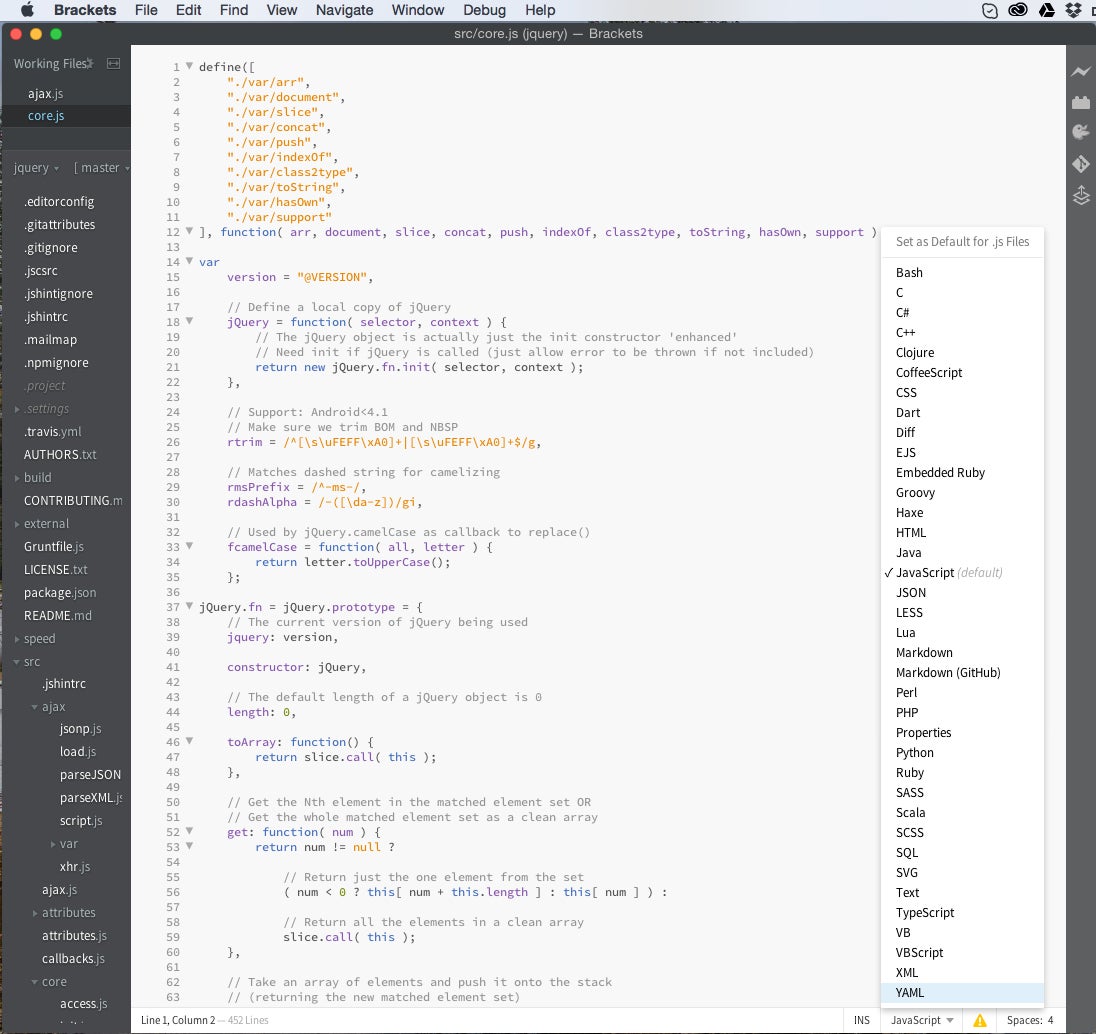The width and height of the screenshot is (1096, 1034).
Task: Toggle INS insert mode in status bar
Action: point(861,1020)
